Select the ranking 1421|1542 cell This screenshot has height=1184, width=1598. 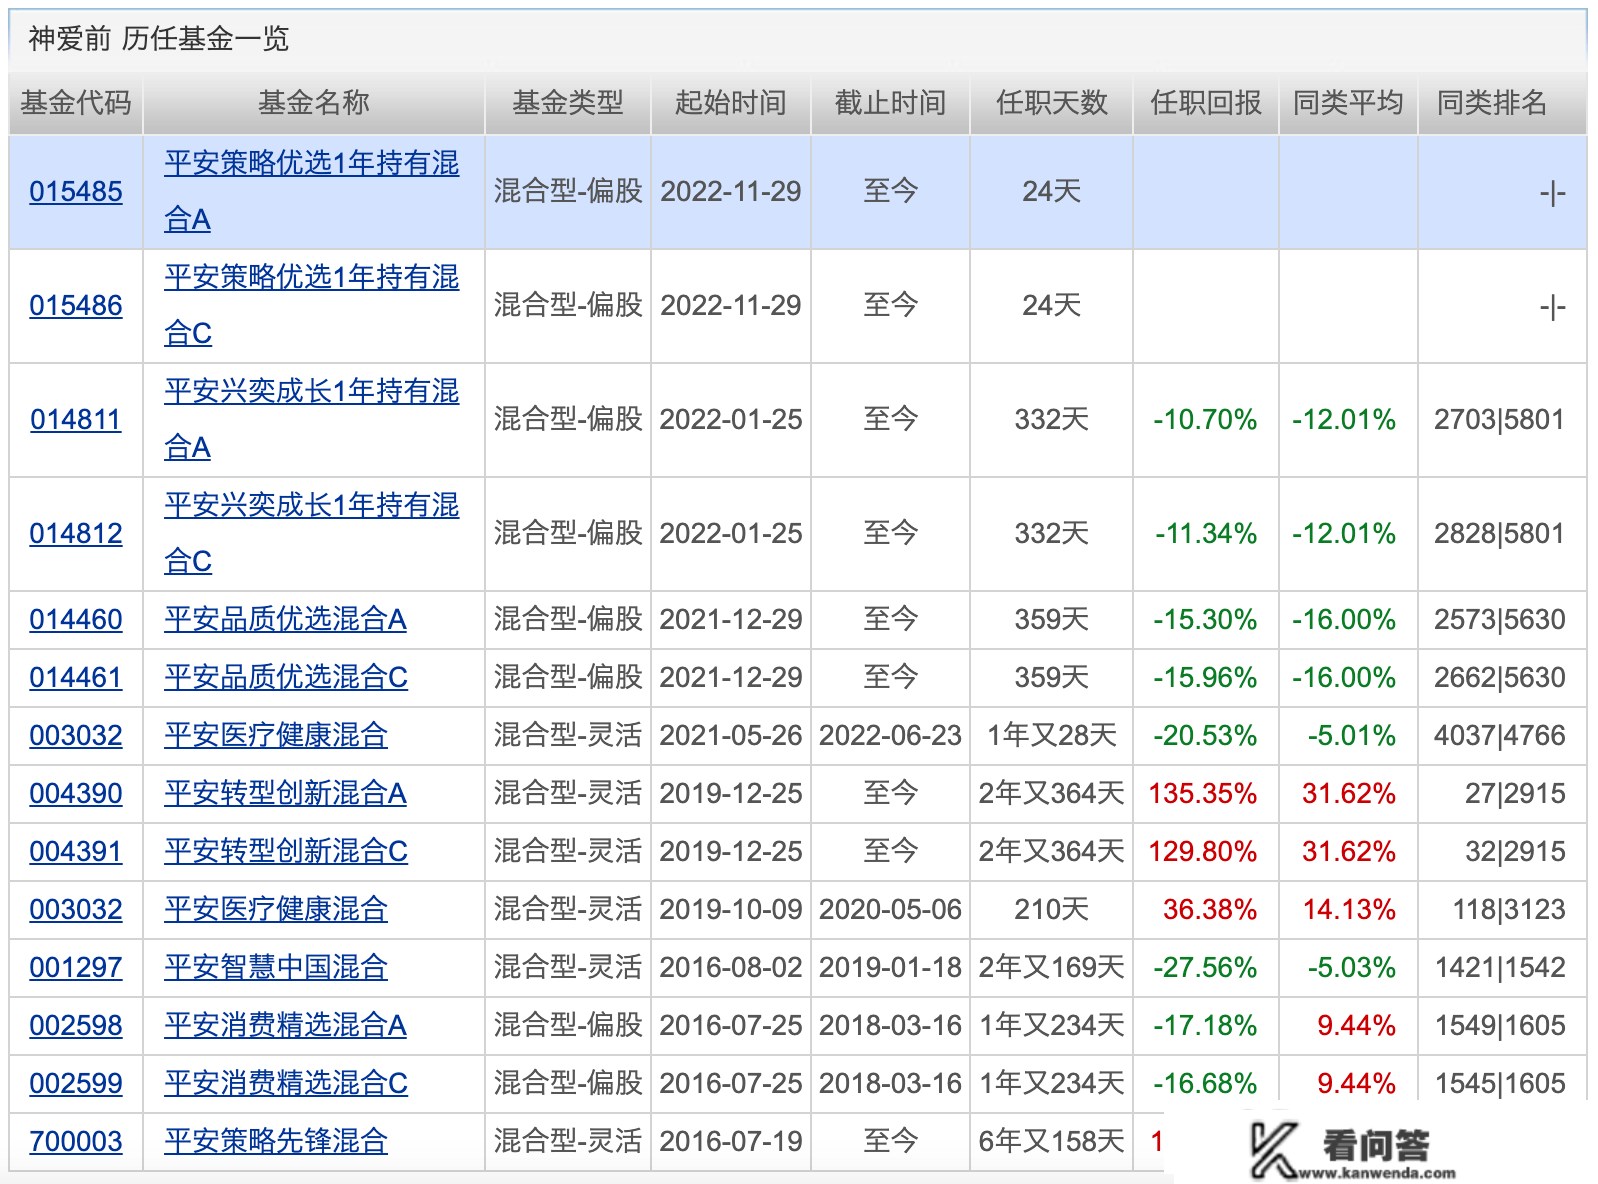(1500, 968)
